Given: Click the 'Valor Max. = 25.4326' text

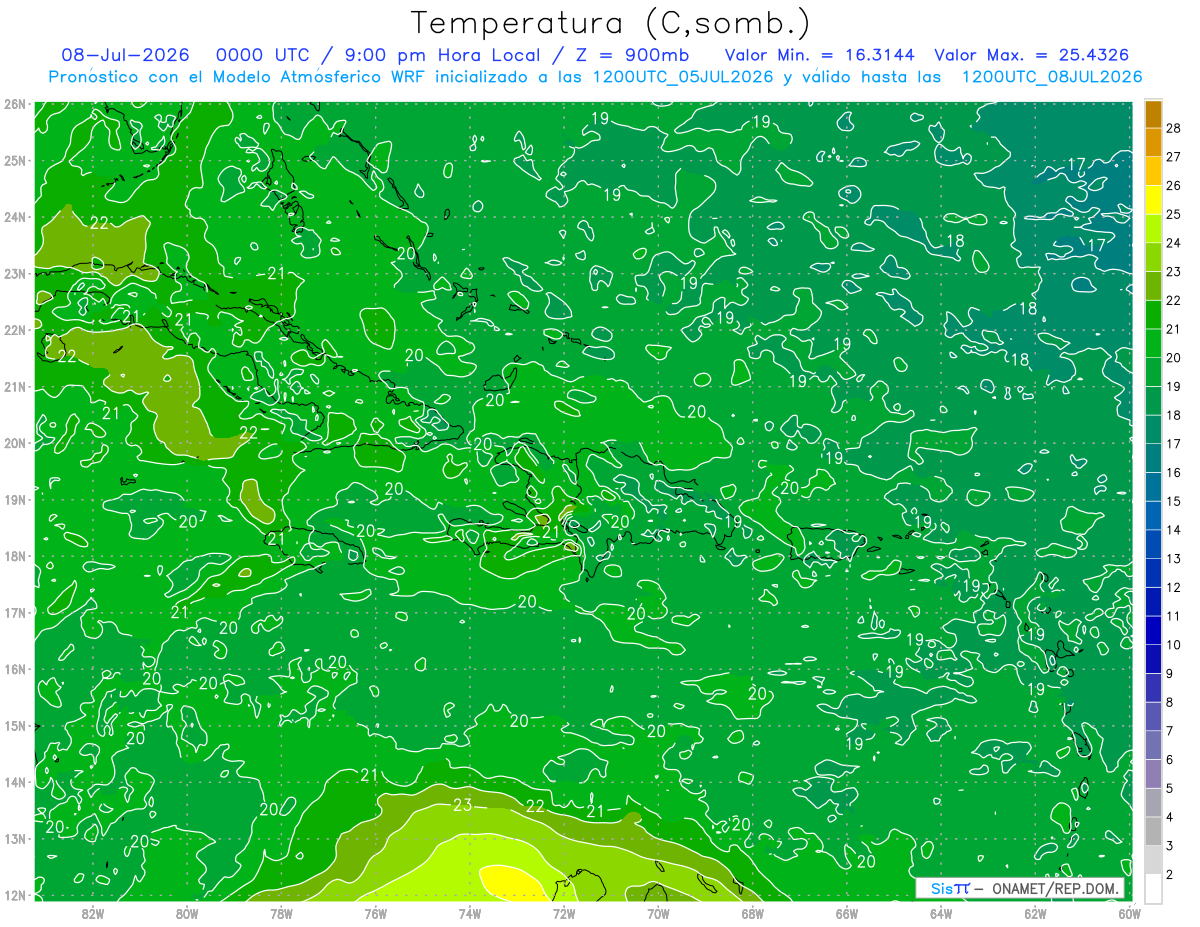Looking at the screenshot, I should click(1033, 55).
